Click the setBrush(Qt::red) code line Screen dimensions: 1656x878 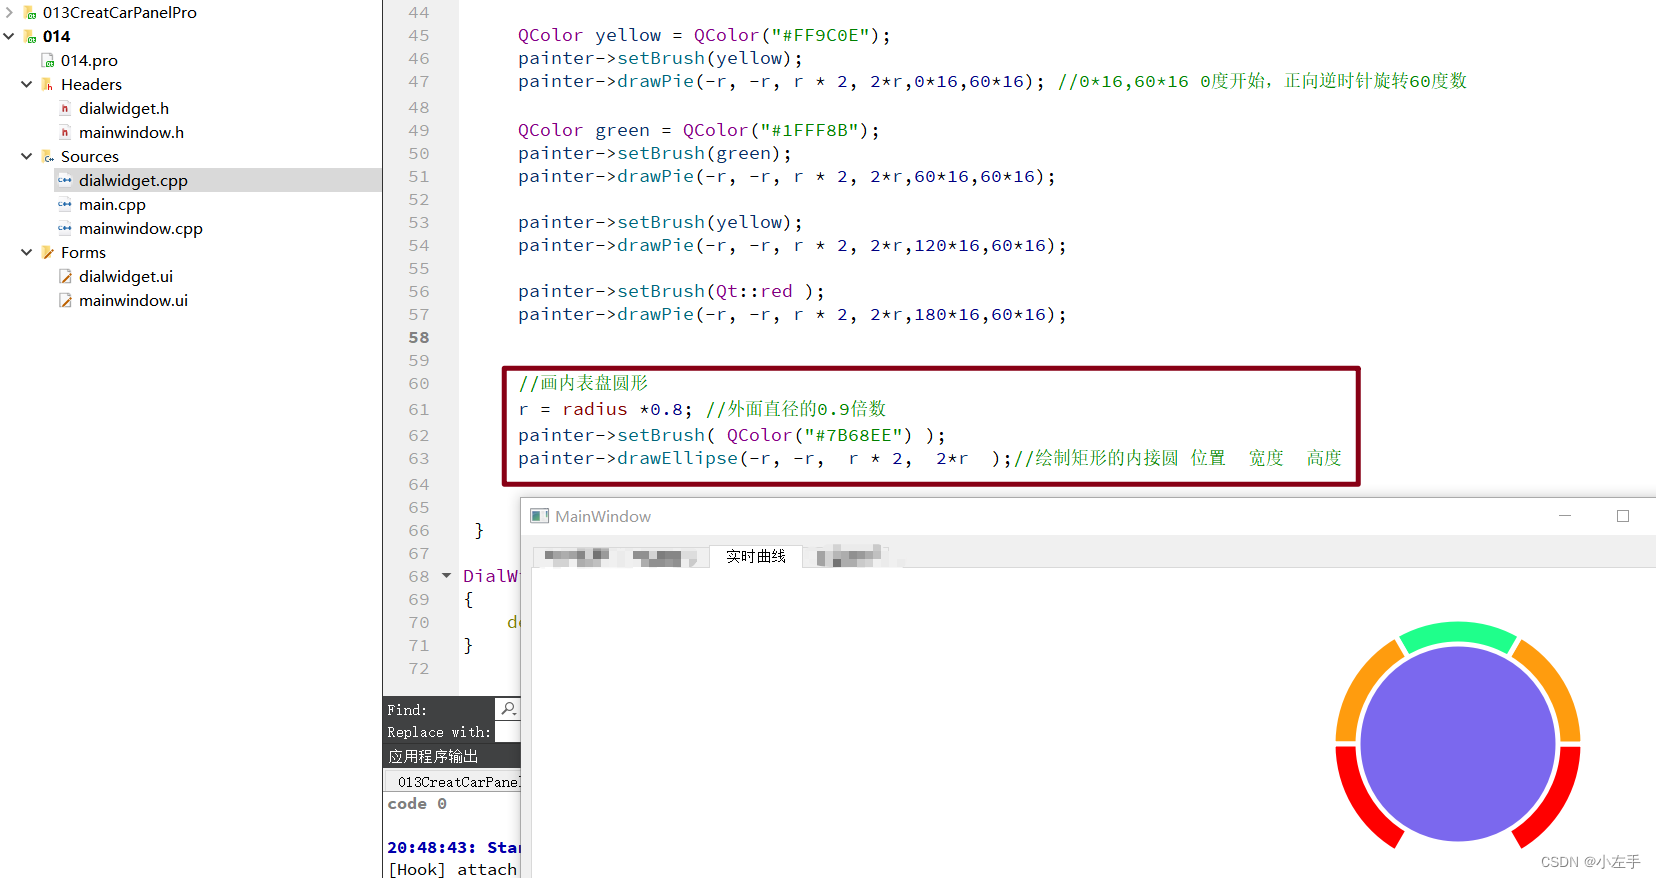[x=671, y=291]
